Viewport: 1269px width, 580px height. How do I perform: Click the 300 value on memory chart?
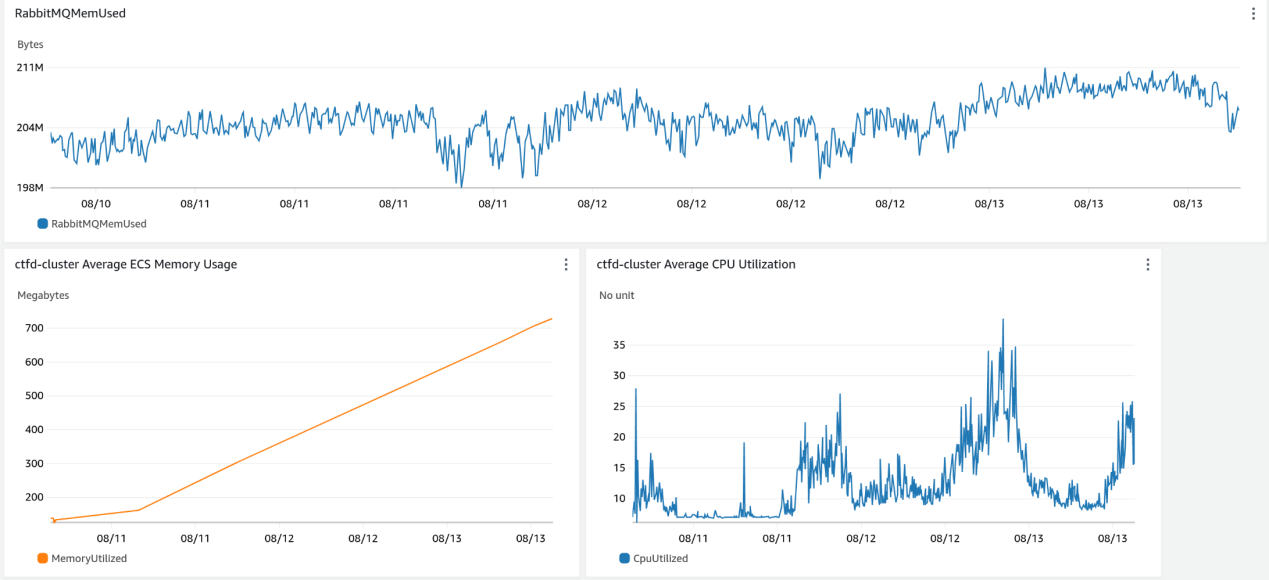point(35,464)
